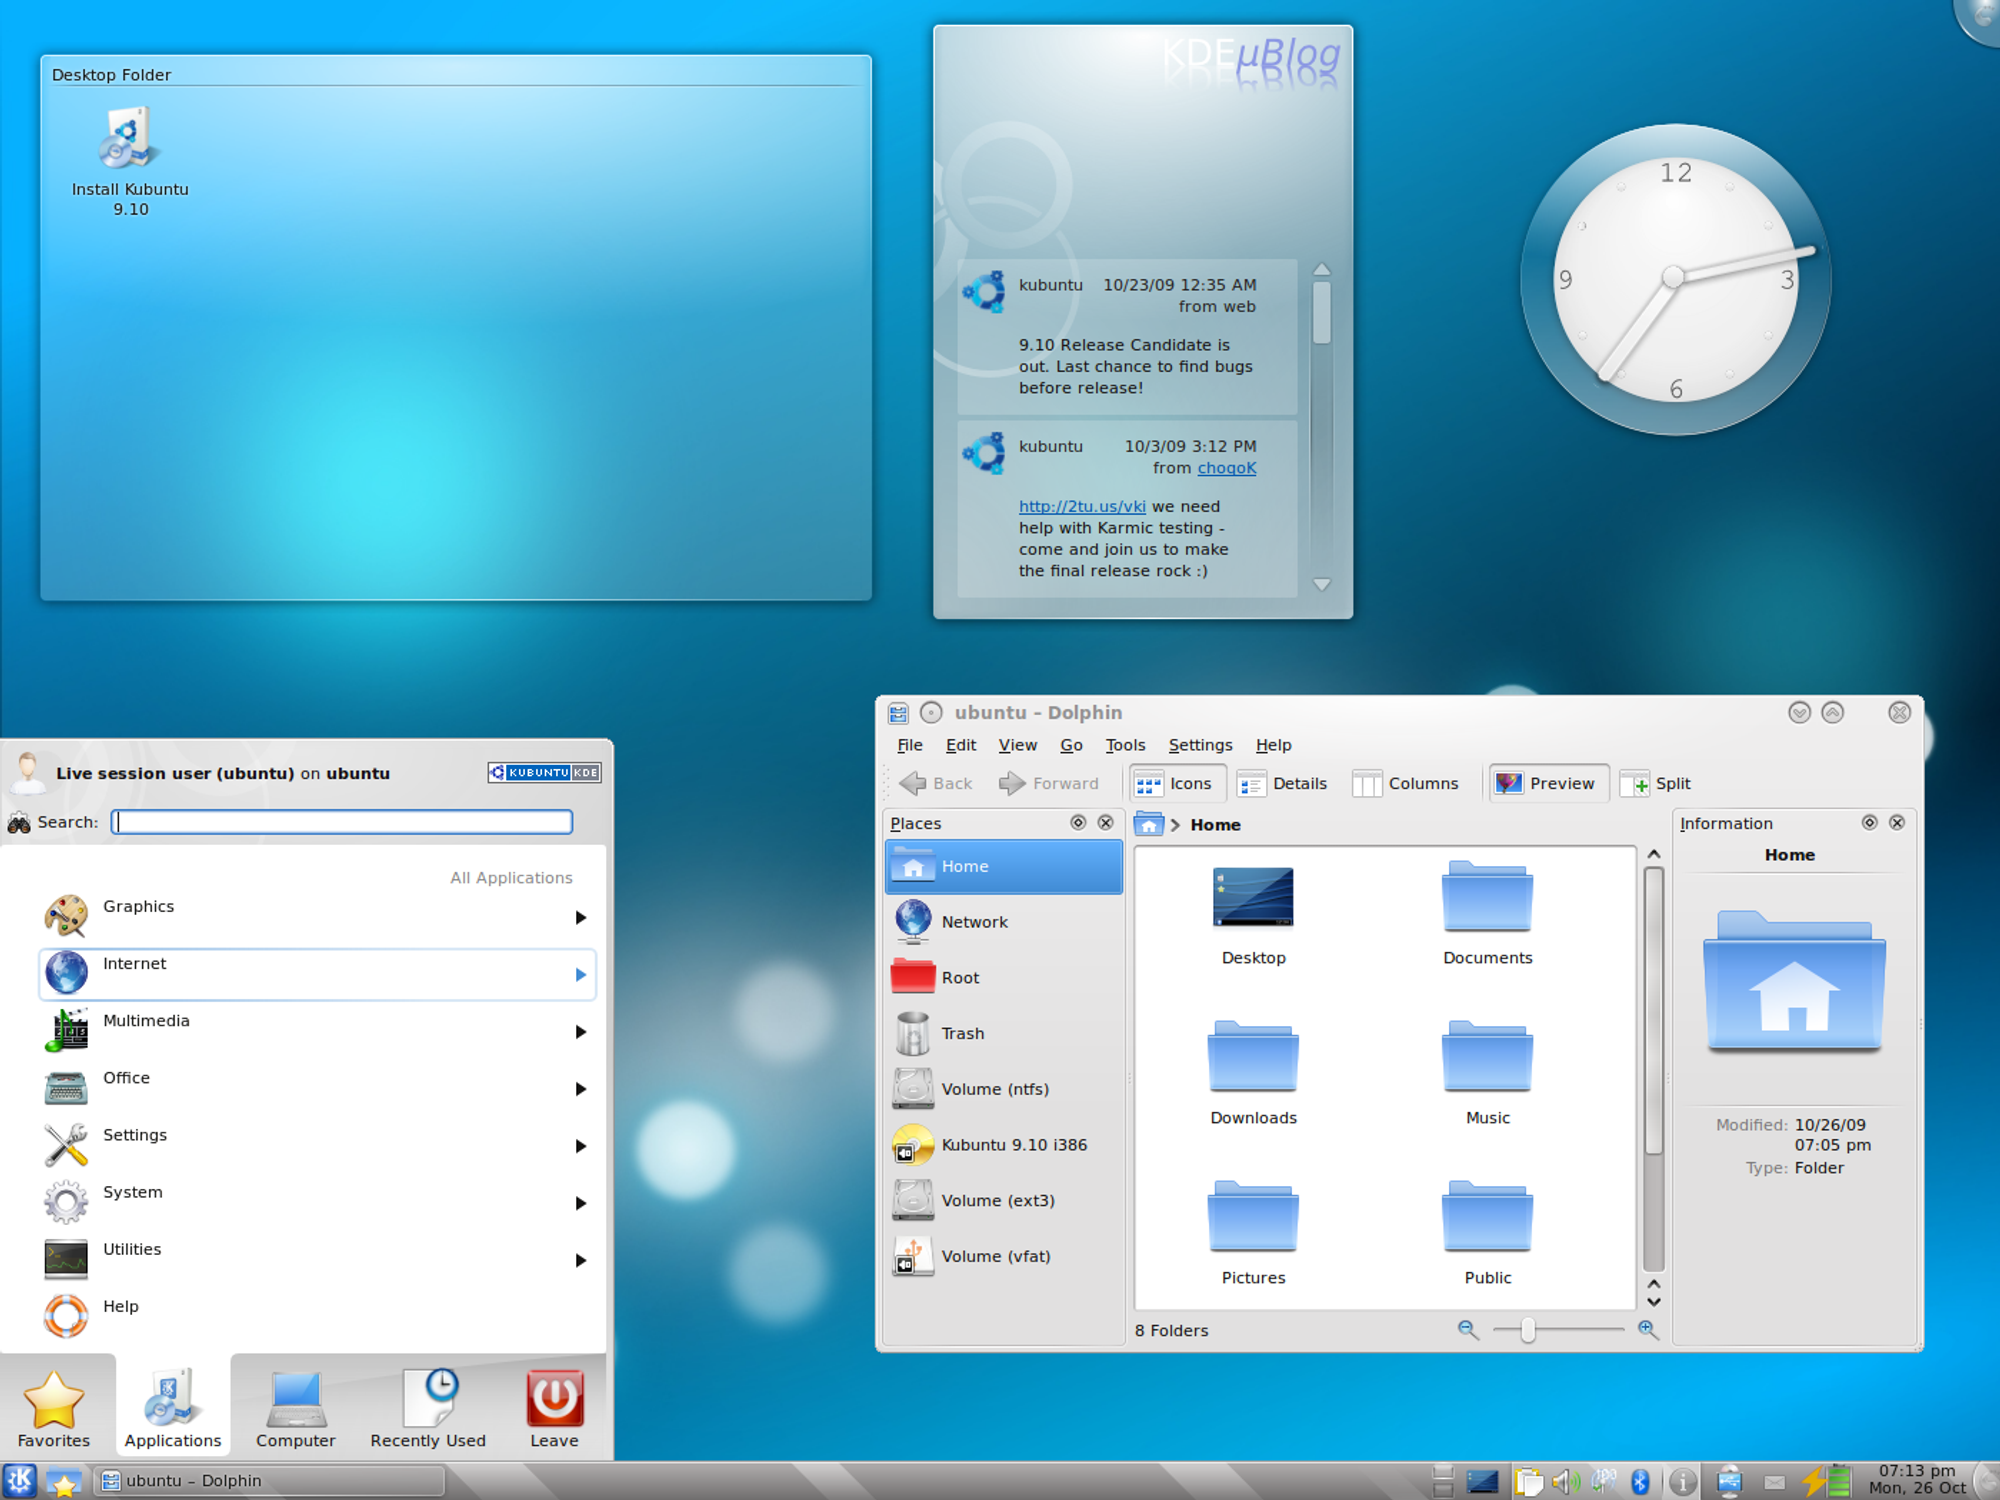Click the large Home folder preview in Information panel
2000x1500 pixels.
1794,981
